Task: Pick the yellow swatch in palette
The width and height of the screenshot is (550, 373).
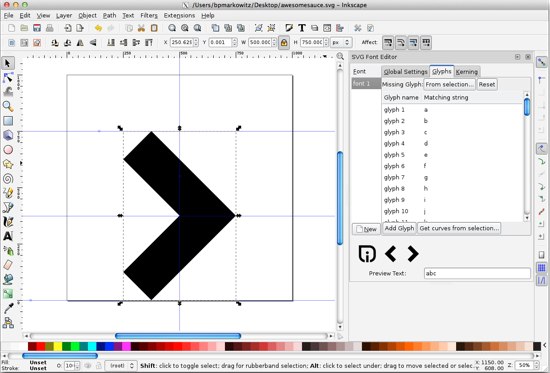Action: [58, 347]
